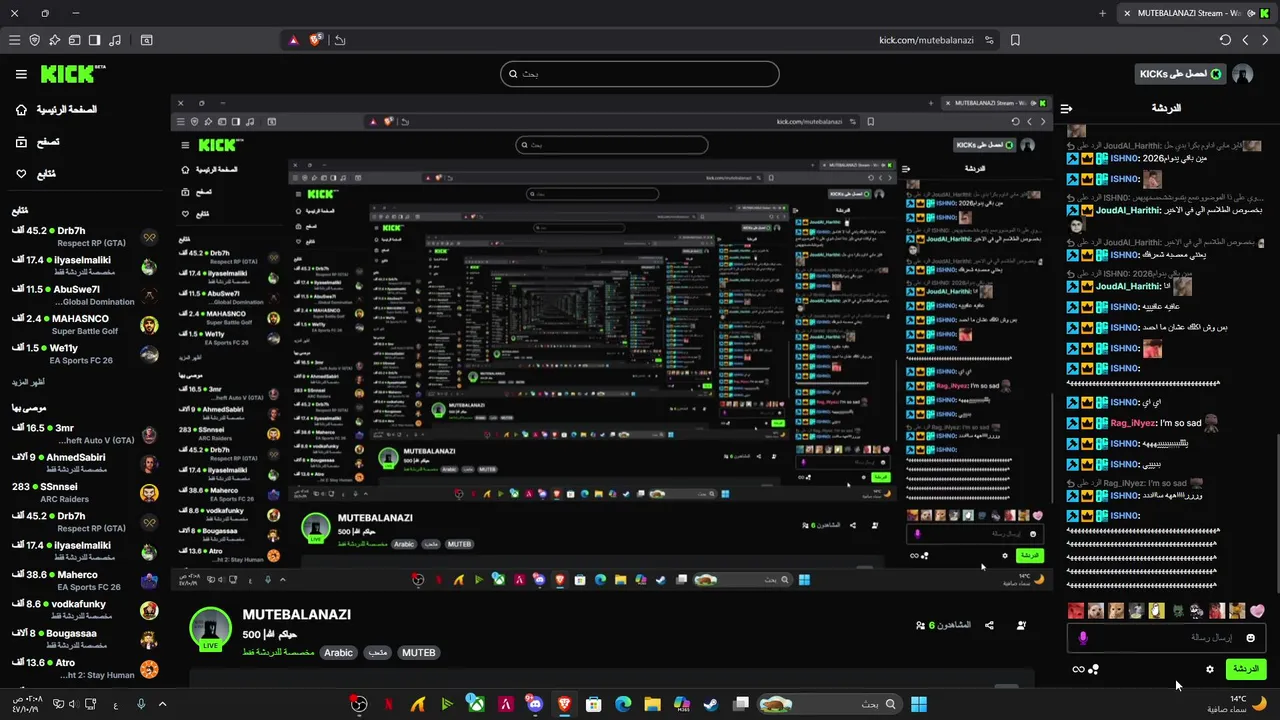
Task: Open Windows Start menu on taskbar
Action: 918,704
